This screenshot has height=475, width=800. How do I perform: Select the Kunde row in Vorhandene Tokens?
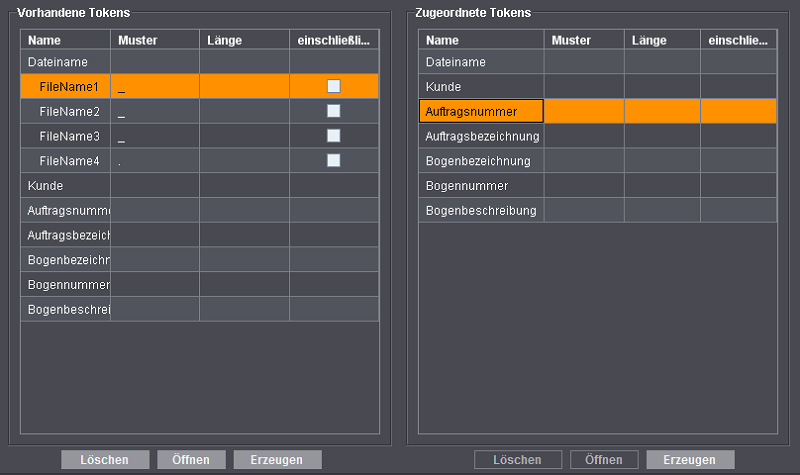coord(46,185)
